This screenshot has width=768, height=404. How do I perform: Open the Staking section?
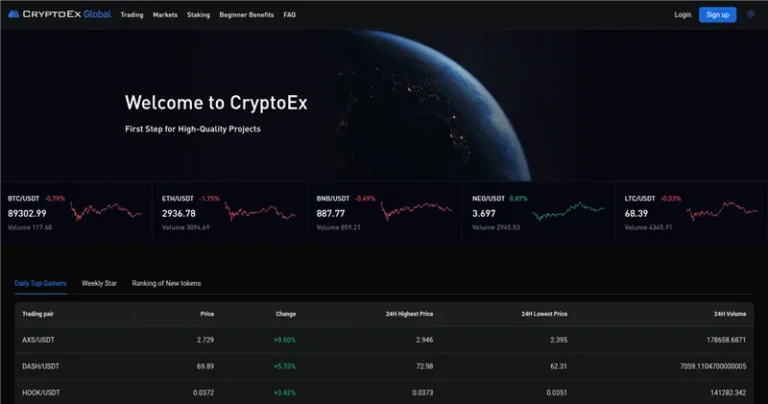coord(198,15)
